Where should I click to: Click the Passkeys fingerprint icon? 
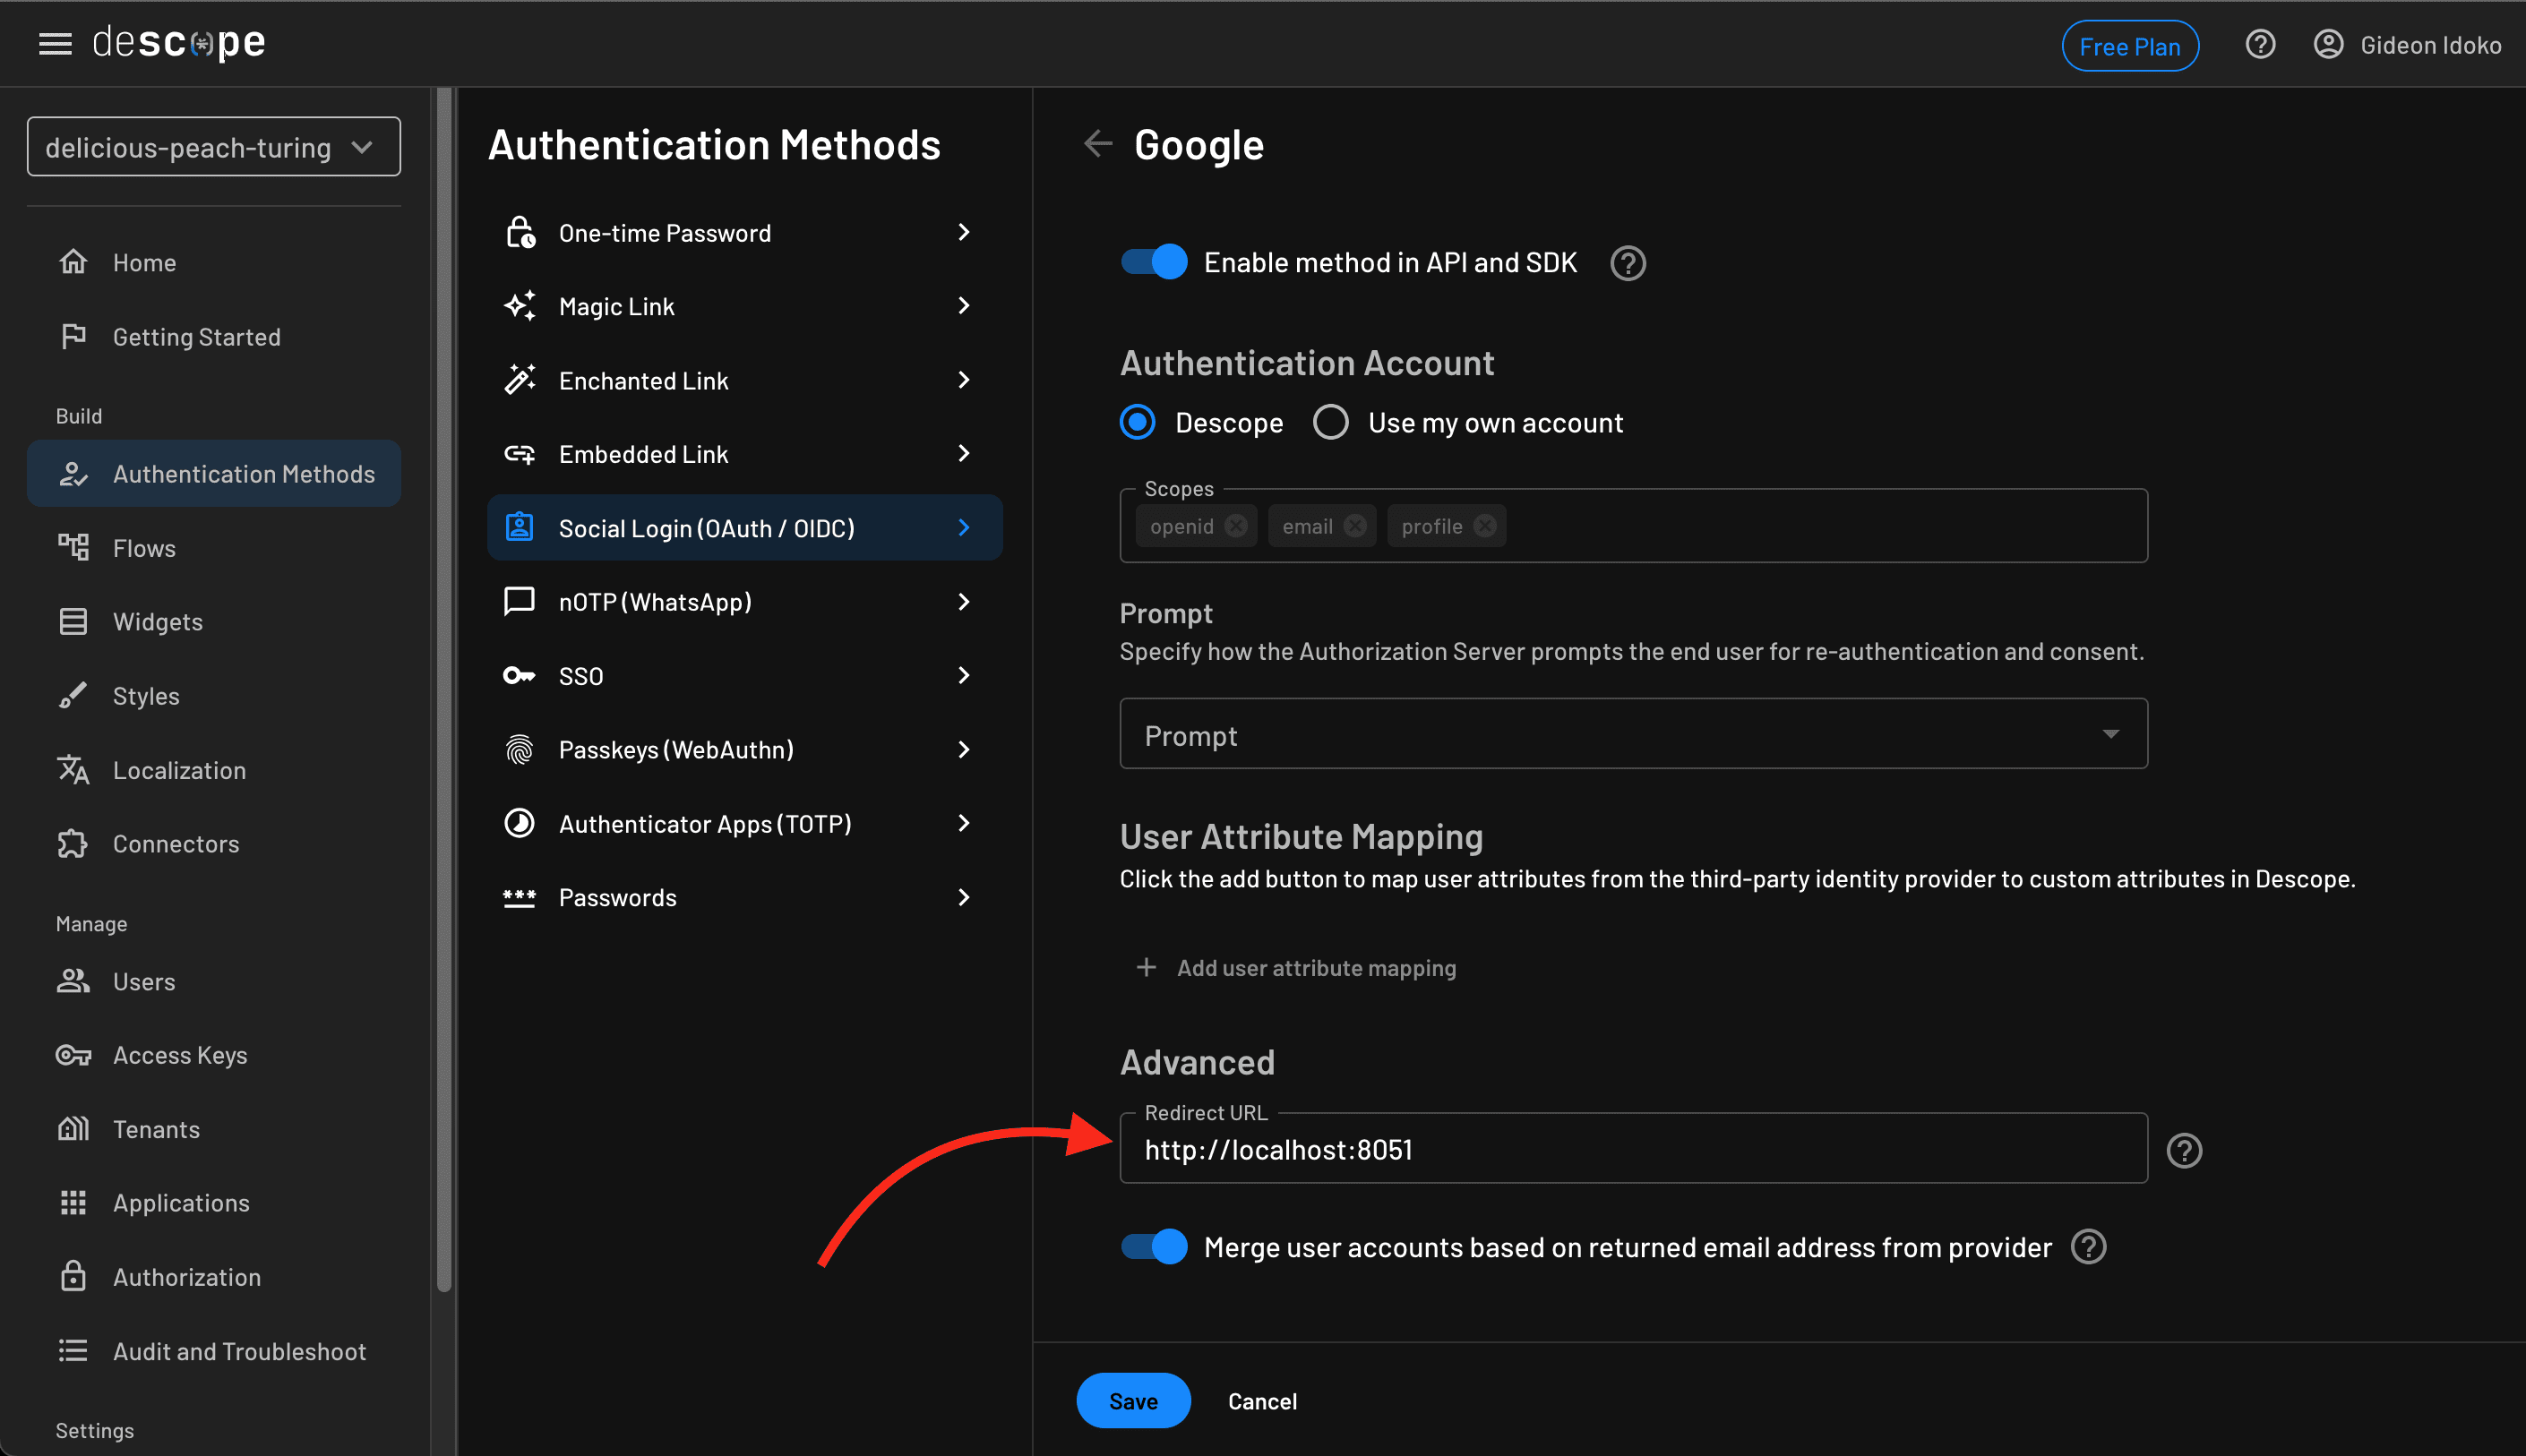pos(520,749)
